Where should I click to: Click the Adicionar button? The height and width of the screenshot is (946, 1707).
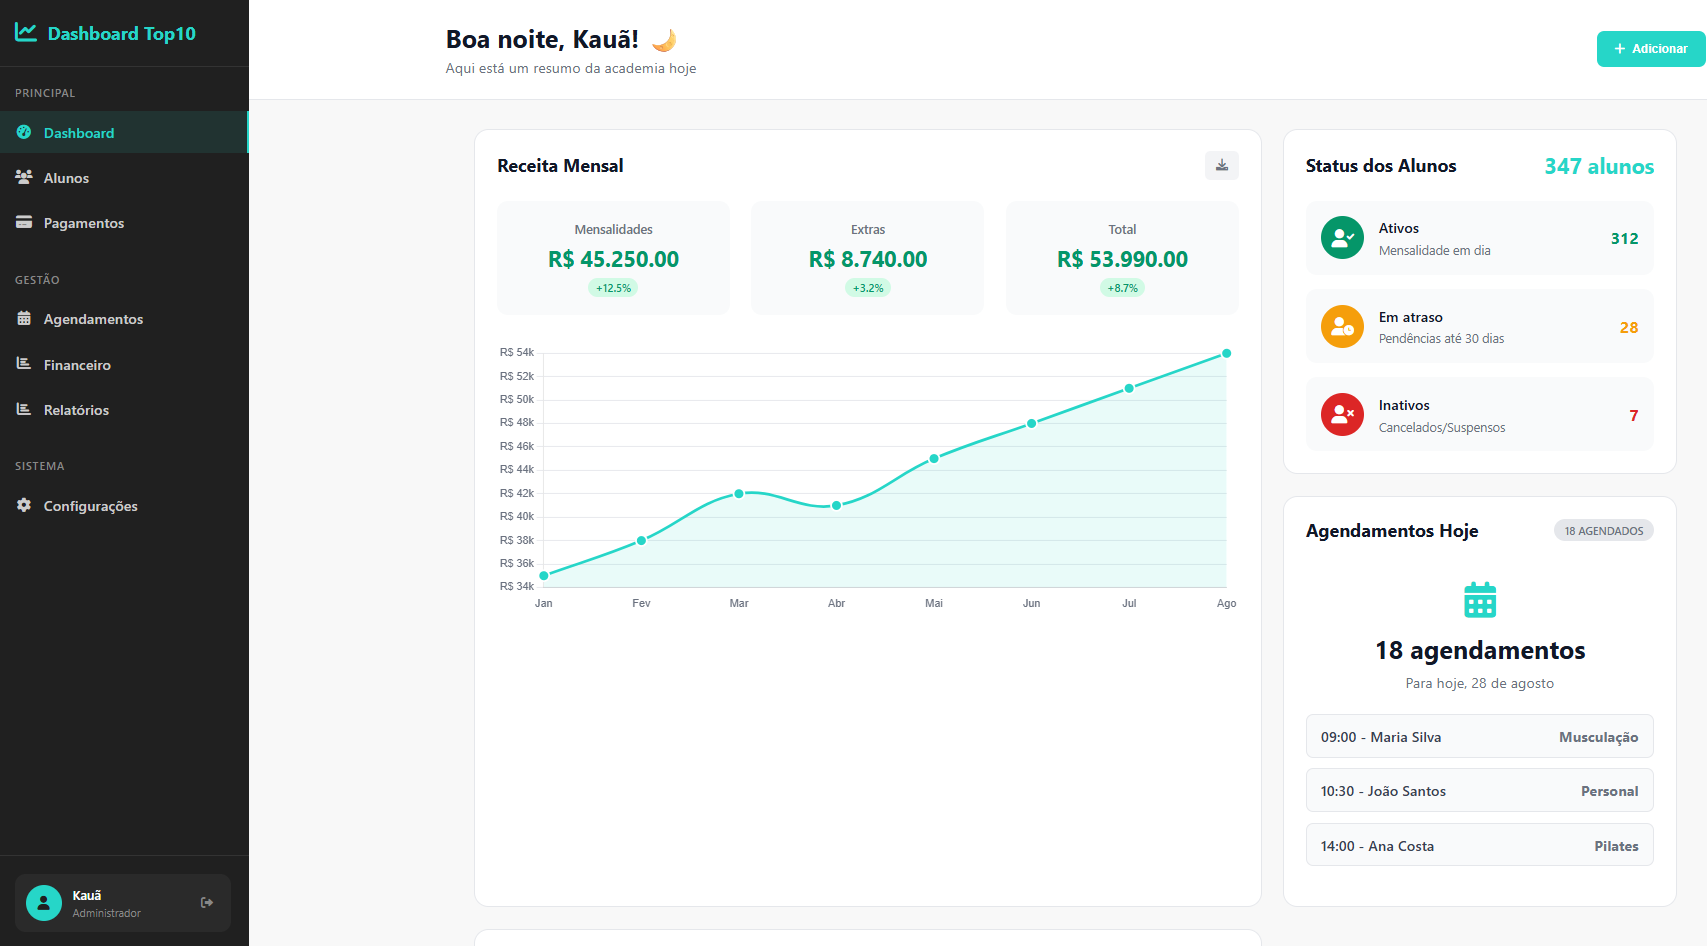(x=1649, y=48)
